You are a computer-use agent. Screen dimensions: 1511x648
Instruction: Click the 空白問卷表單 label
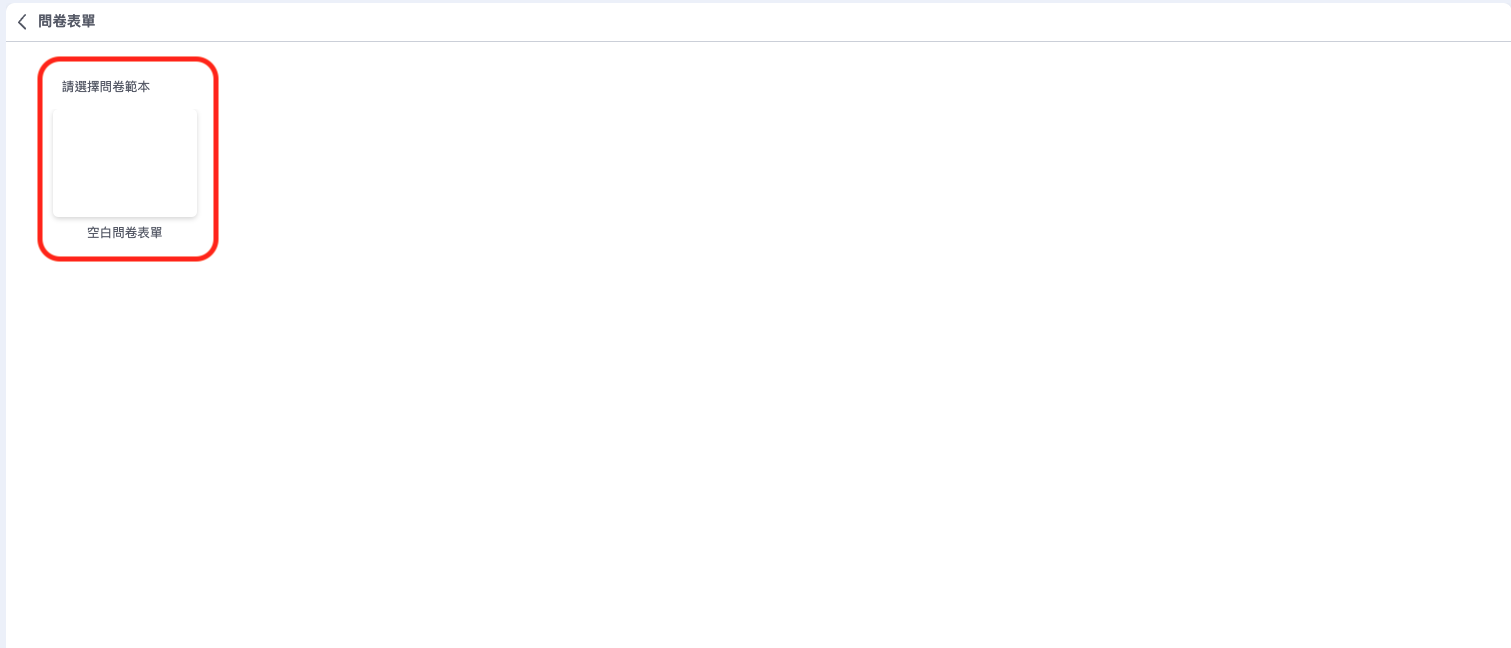tap(125, 233)
